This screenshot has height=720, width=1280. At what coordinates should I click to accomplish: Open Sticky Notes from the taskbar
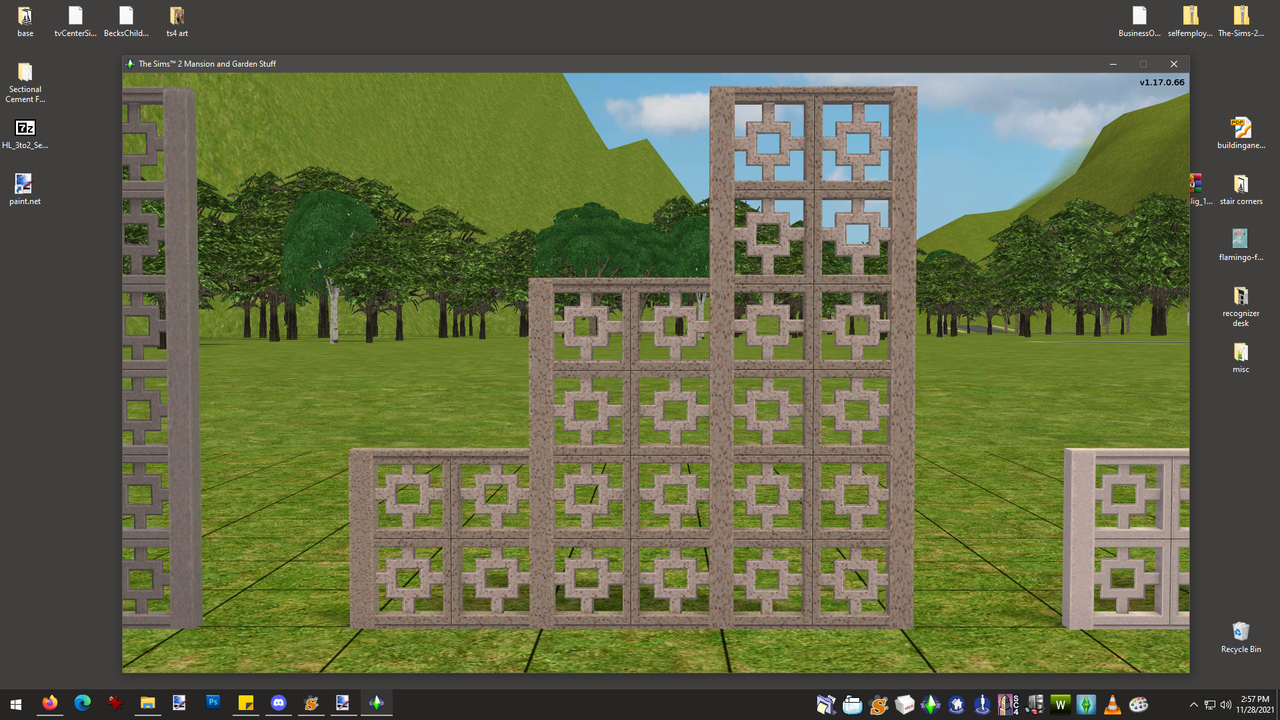(245, 703)
